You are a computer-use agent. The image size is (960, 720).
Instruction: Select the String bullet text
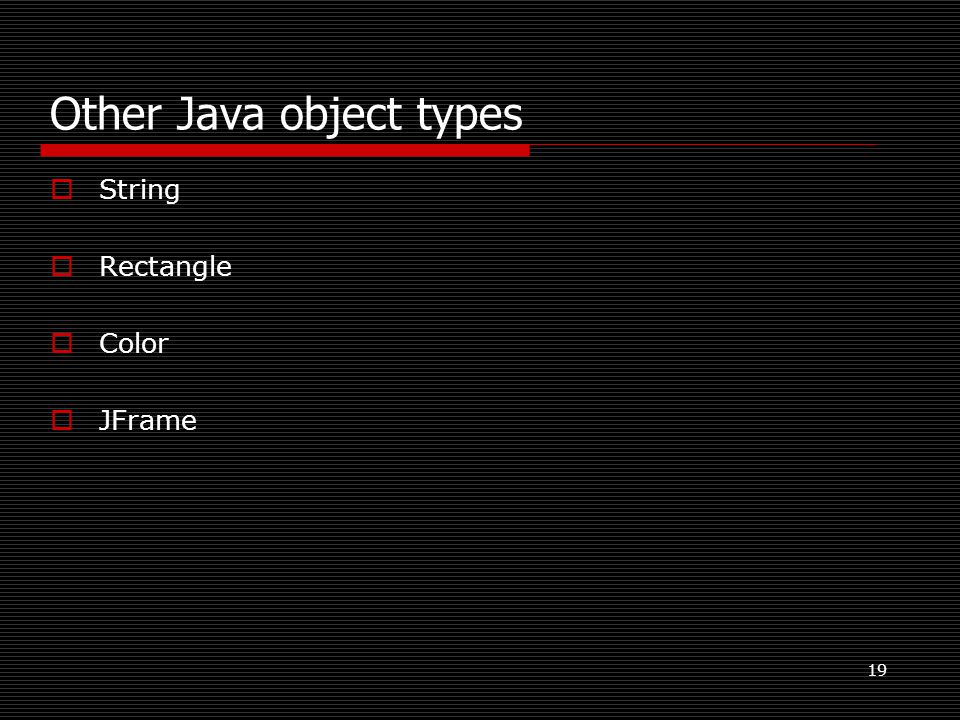pyautogui.click(x=139, y=190)
